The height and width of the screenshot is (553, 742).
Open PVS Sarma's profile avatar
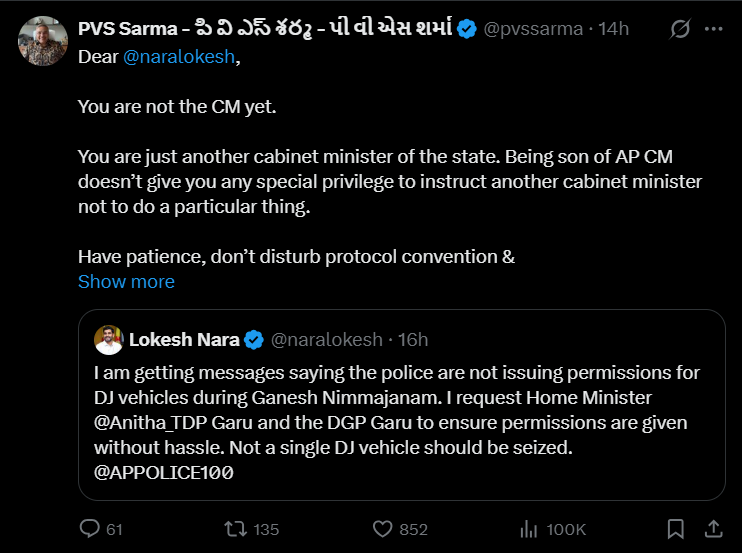tap(43, 41)
